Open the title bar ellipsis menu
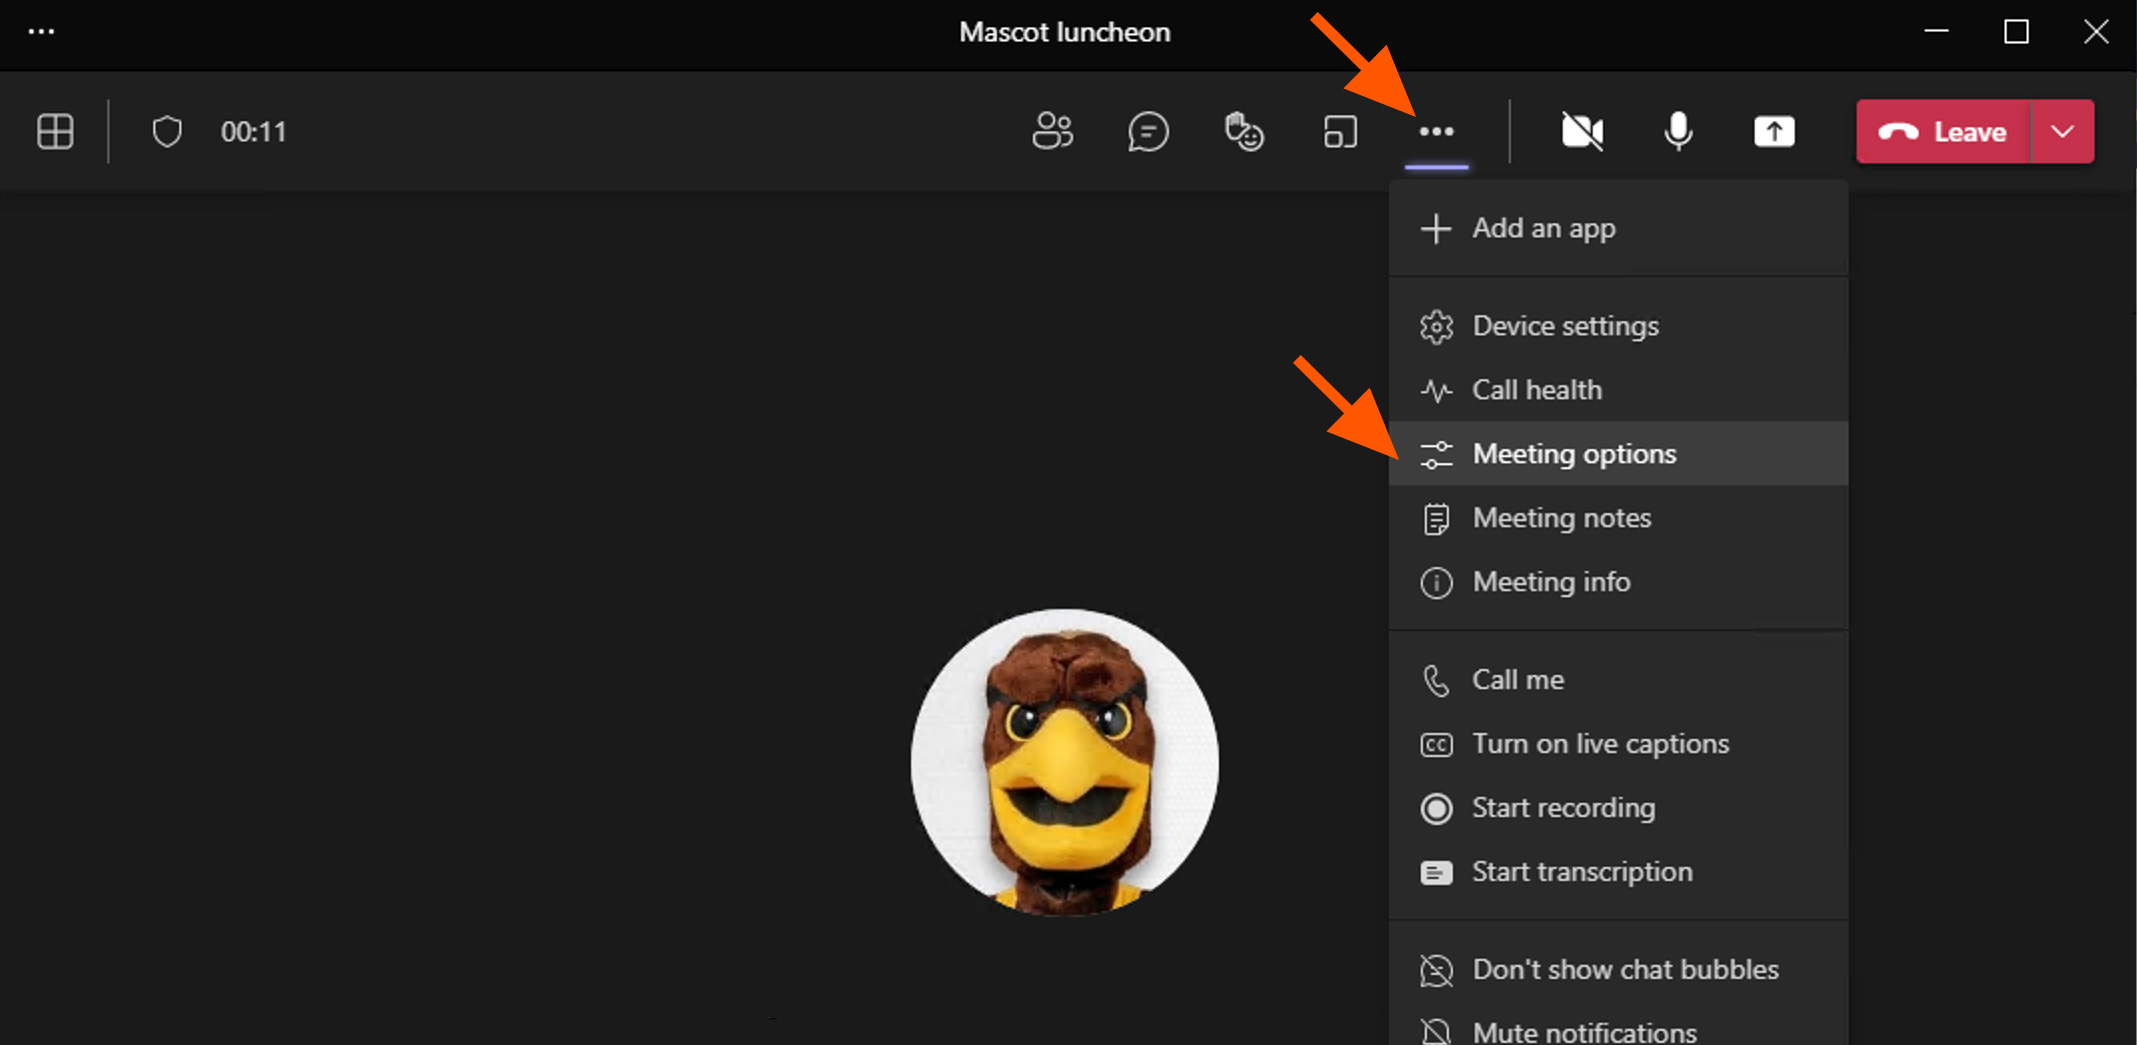The image size is (2137, 1045). (41, 32)
